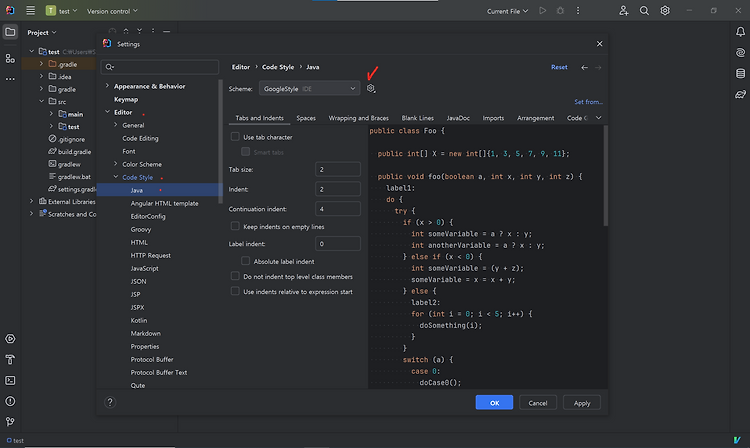
Task: Click the Continuation indent input field
Action: [338, 209]
